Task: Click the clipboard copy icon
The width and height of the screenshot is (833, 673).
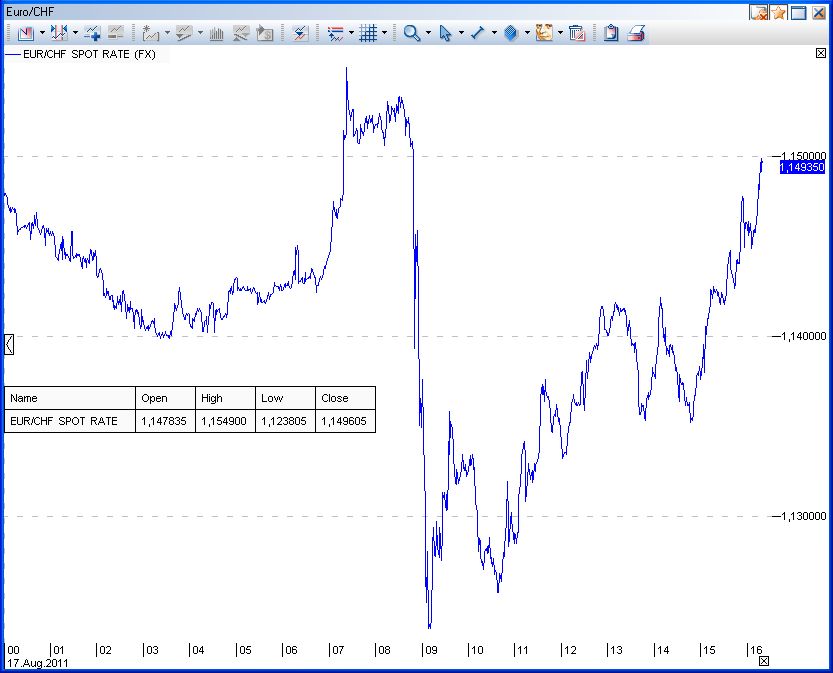Action: point(611,33)
